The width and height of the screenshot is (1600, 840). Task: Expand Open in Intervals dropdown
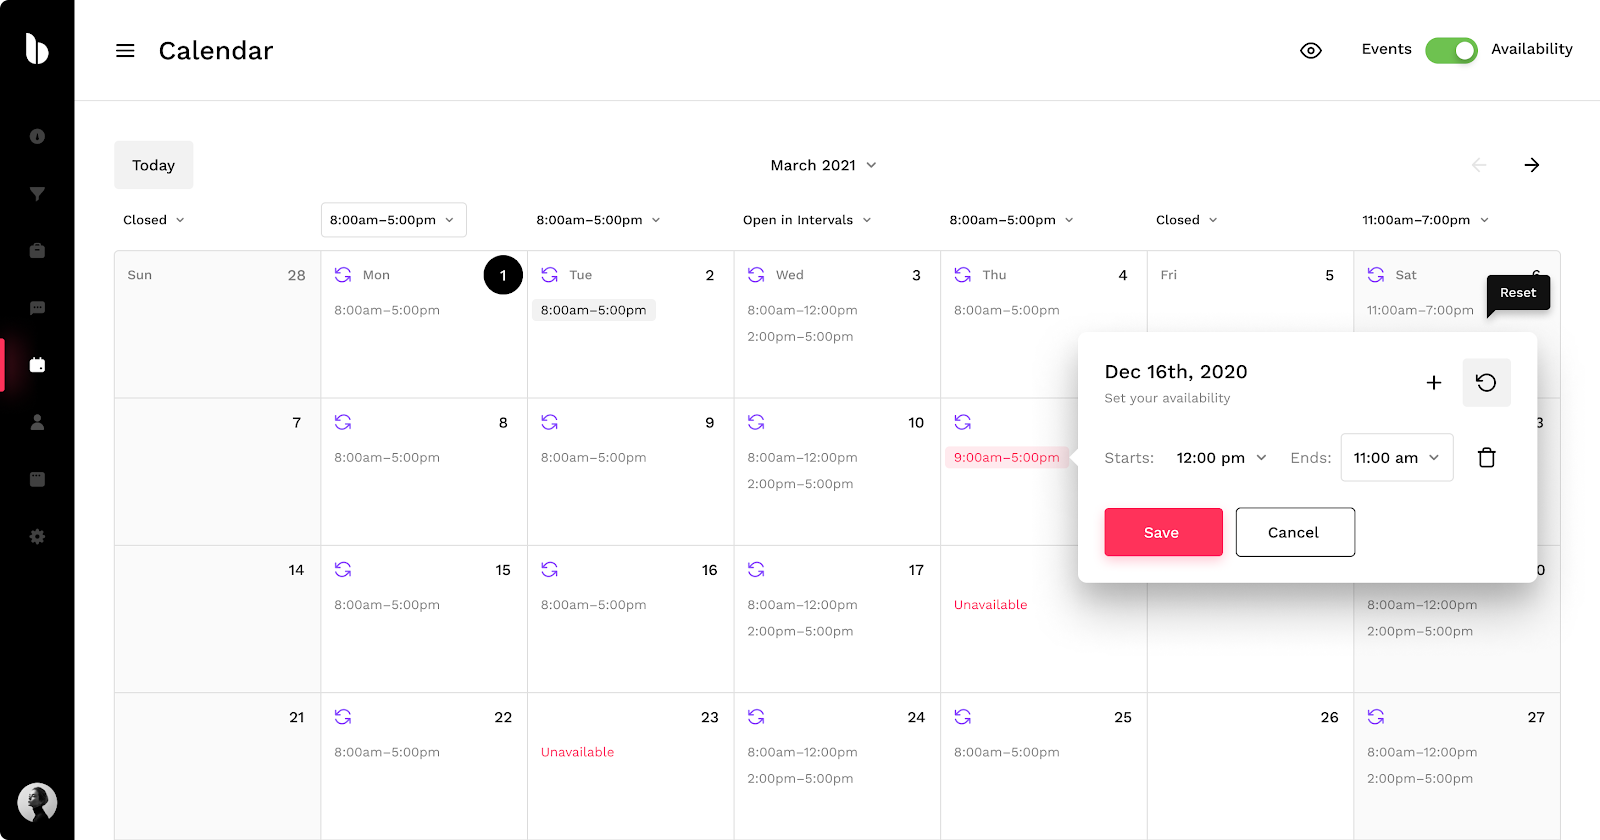807,220
